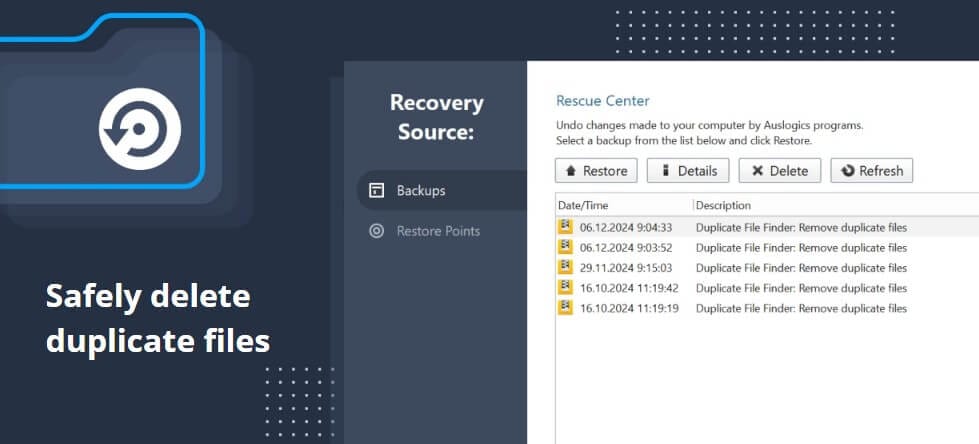This screenshot has width=979, height=444.
Task: Switch to Restore Points
Action: click(438, 231)
